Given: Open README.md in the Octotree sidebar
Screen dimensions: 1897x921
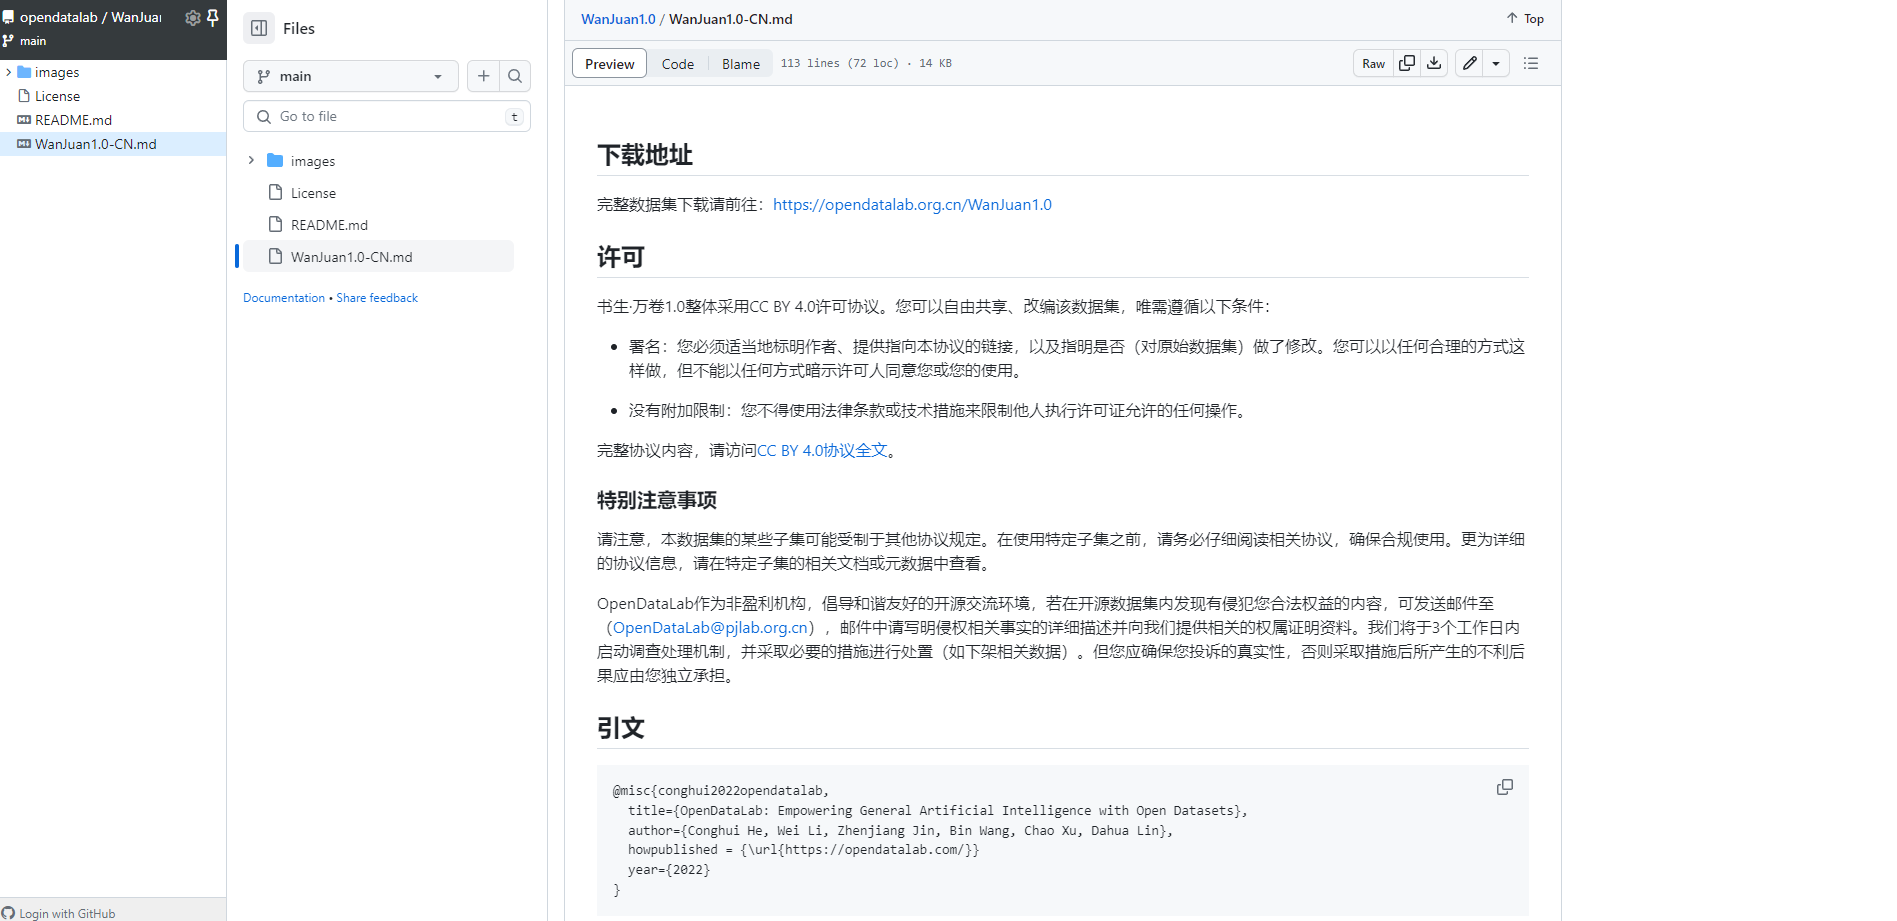Looking at the screenshot, I should (73, 120).
